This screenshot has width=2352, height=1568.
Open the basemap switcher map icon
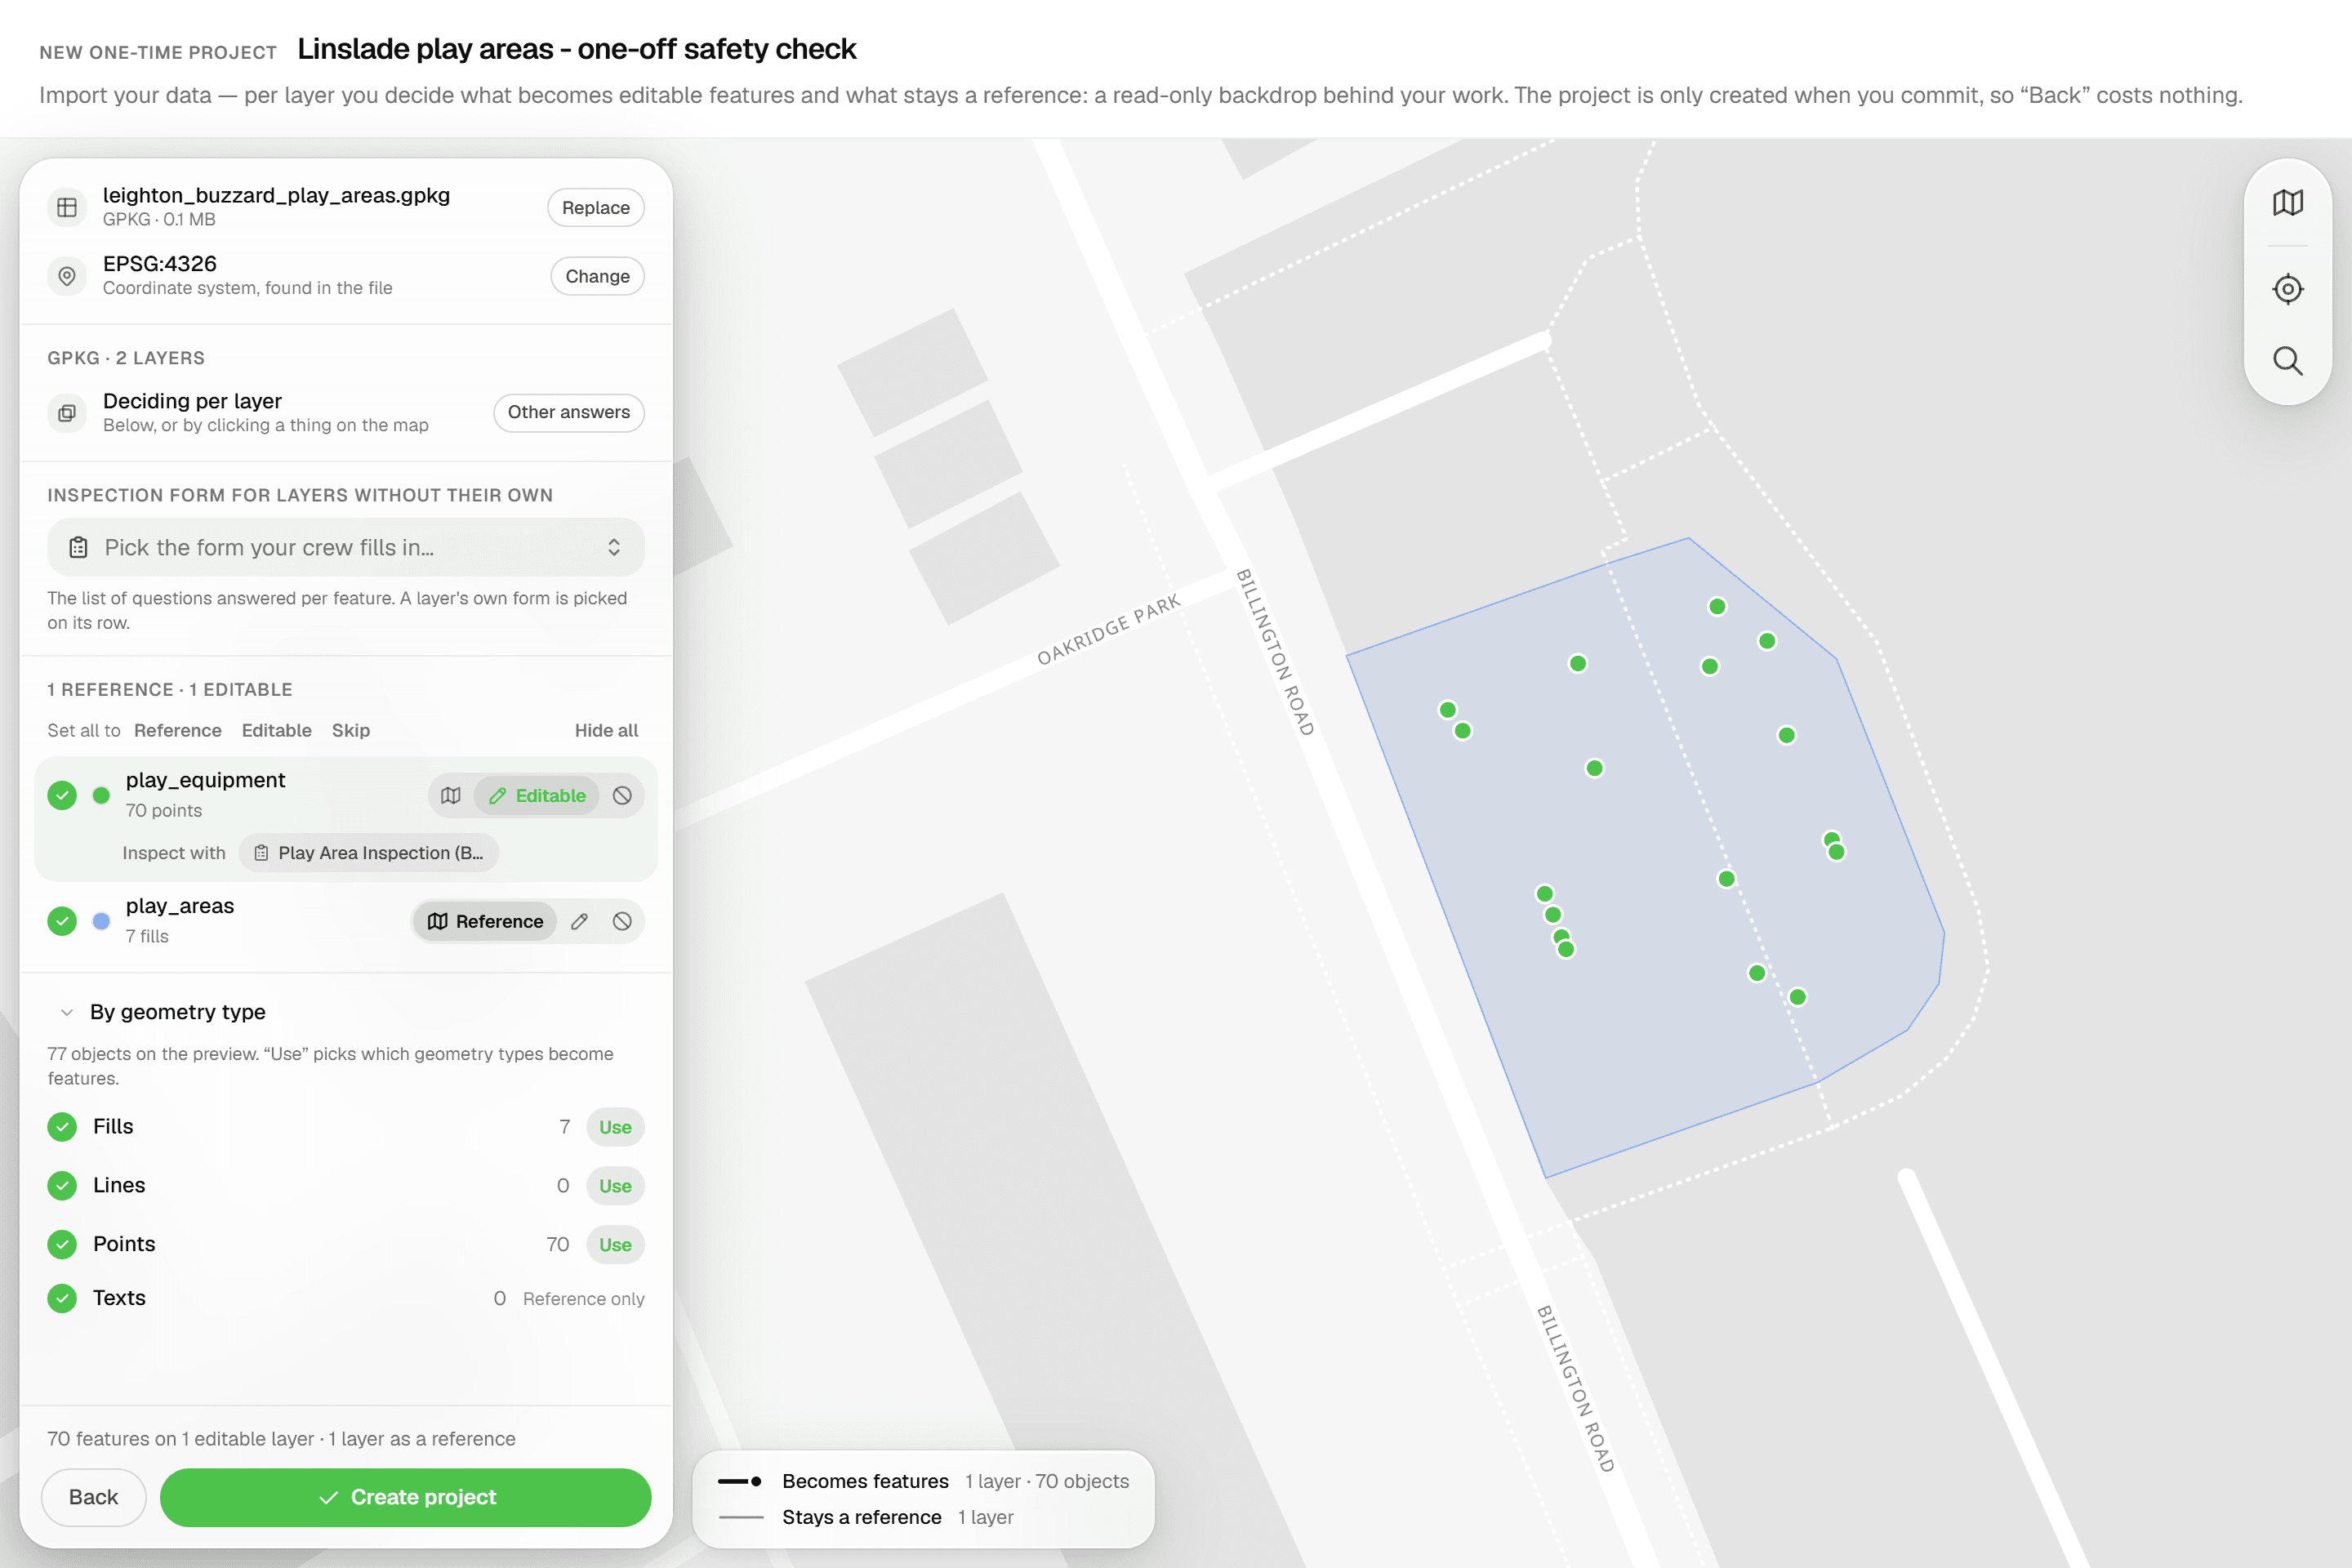pyautogui.click(x=2287, y=203)
